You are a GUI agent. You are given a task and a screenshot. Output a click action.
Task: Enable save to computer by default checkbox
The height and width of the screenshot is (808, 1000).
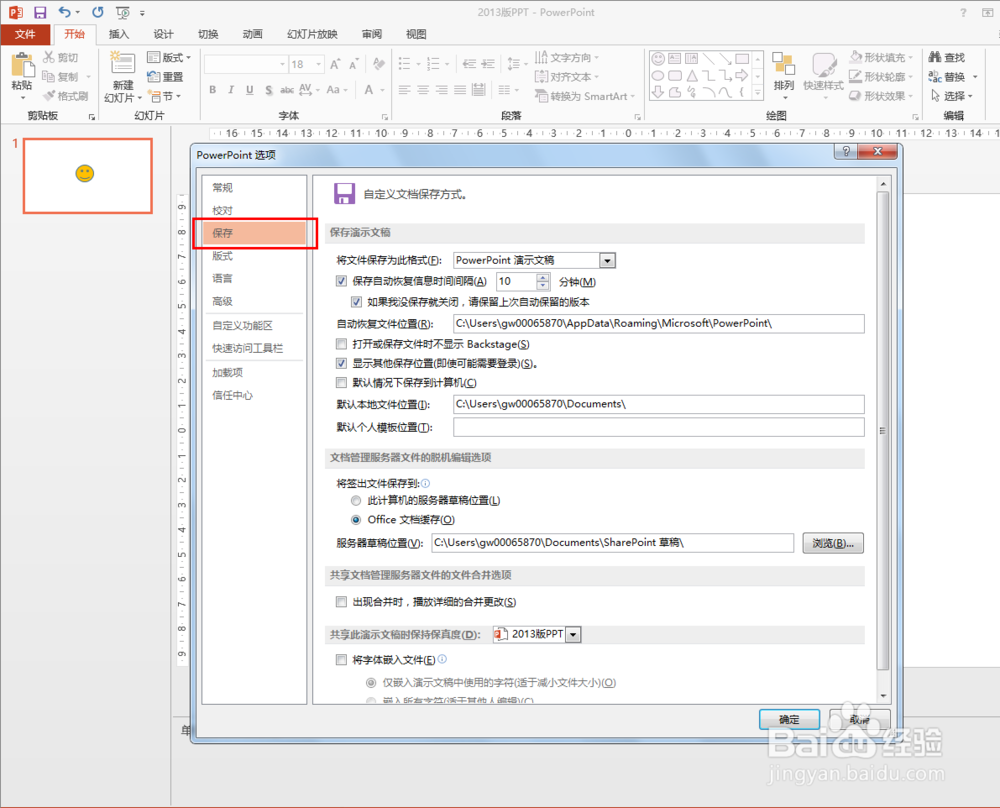(341, 383)
